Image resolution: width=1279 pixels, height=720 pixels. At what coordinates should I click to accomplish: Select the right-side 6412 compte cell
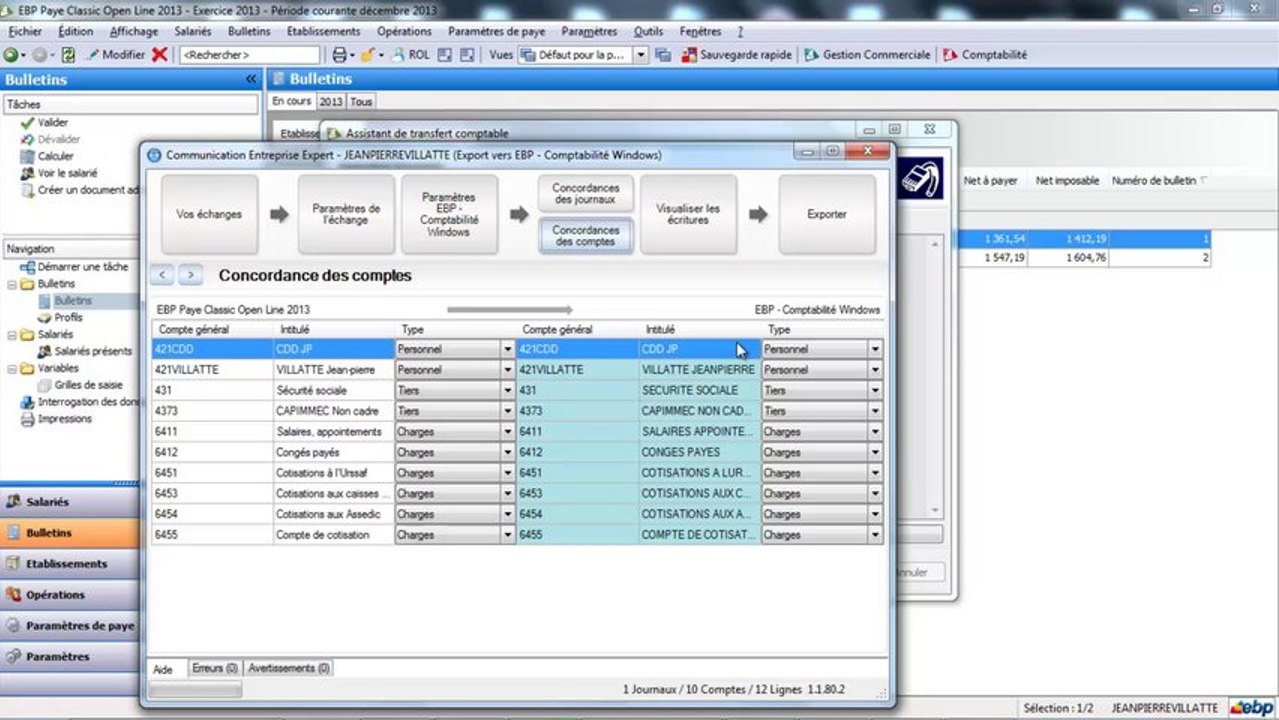coord(578,452)
